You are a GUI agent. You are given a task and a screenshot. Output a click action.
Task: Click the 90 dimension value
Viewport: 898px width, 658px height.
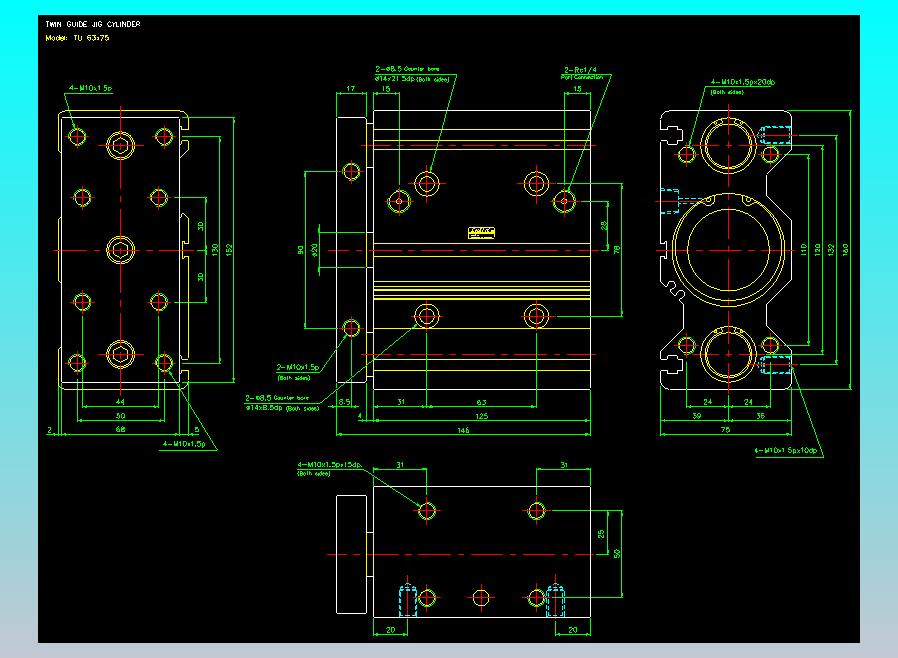pos(300,250)
